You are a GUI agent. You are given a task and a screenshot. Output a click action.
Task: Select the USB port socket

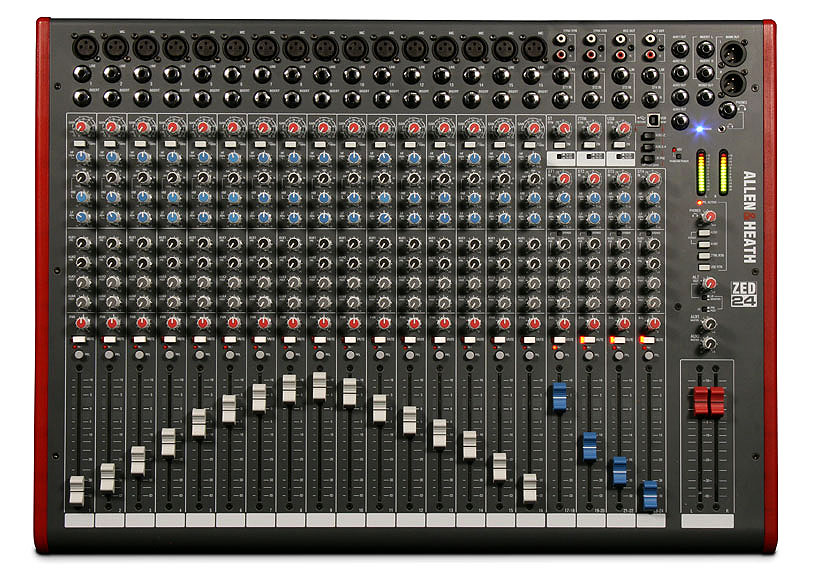653,120
